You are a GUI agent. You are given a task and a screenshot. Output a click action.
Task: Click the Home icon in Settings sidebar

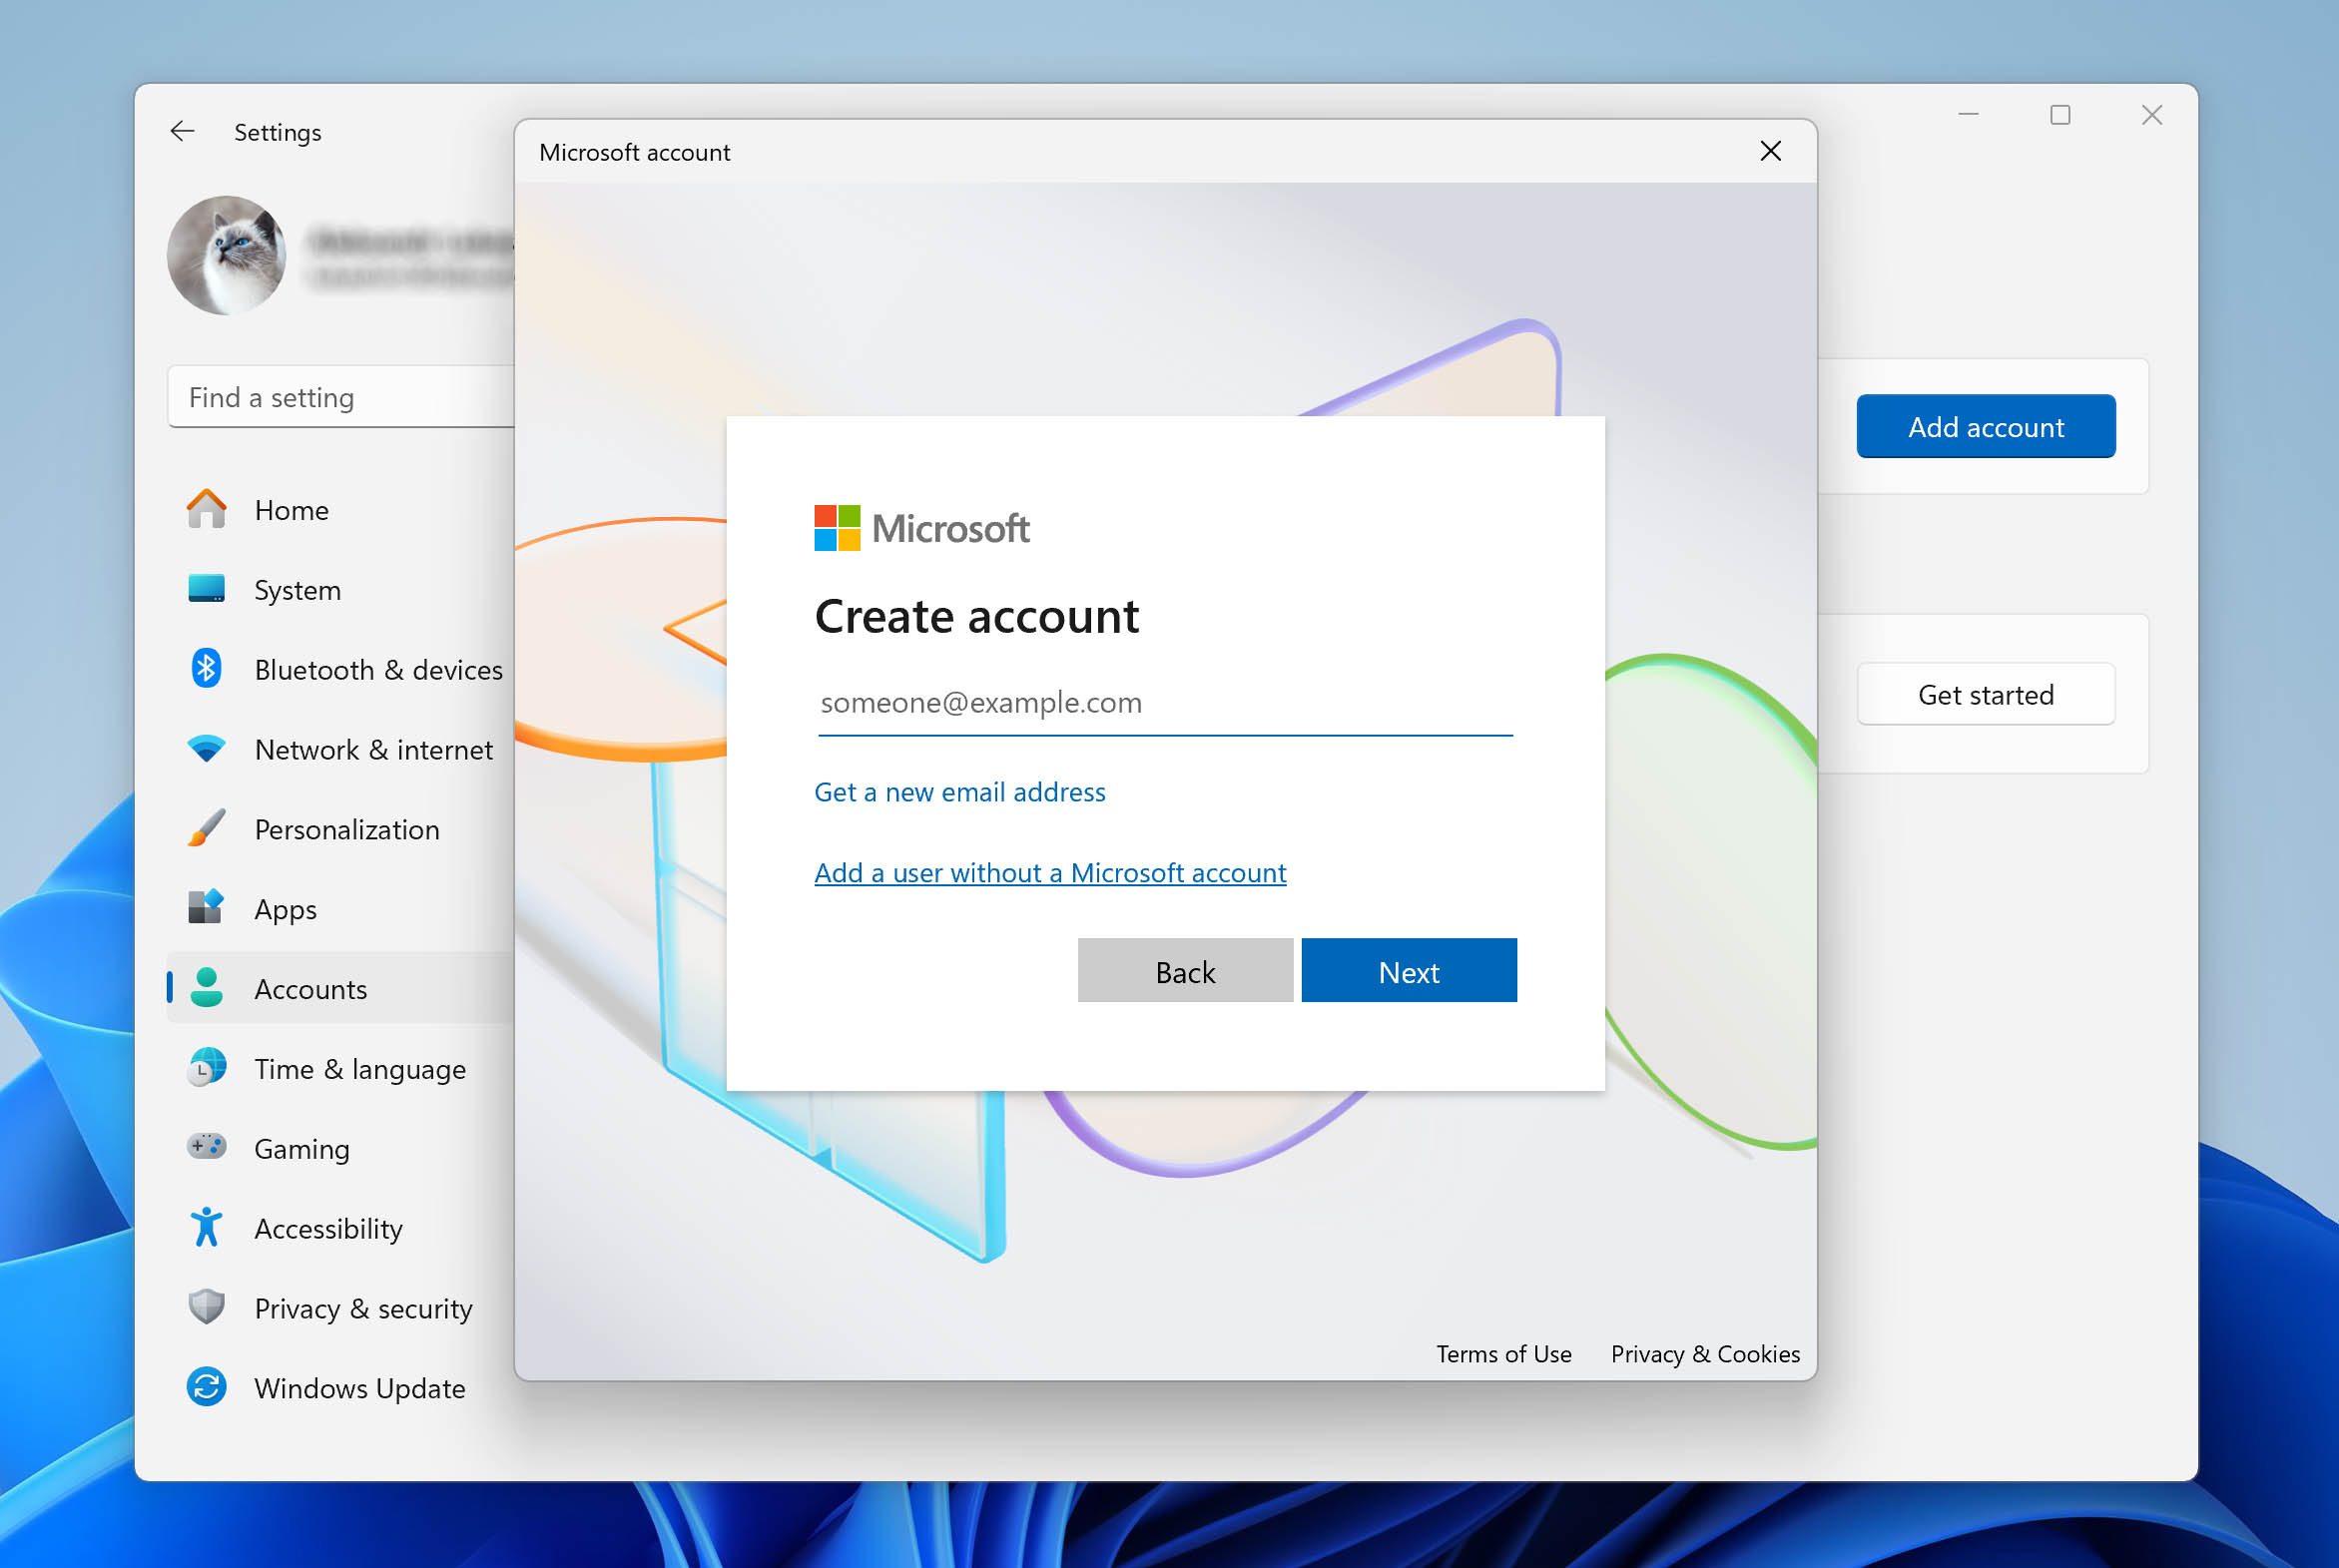click(206, 509)
